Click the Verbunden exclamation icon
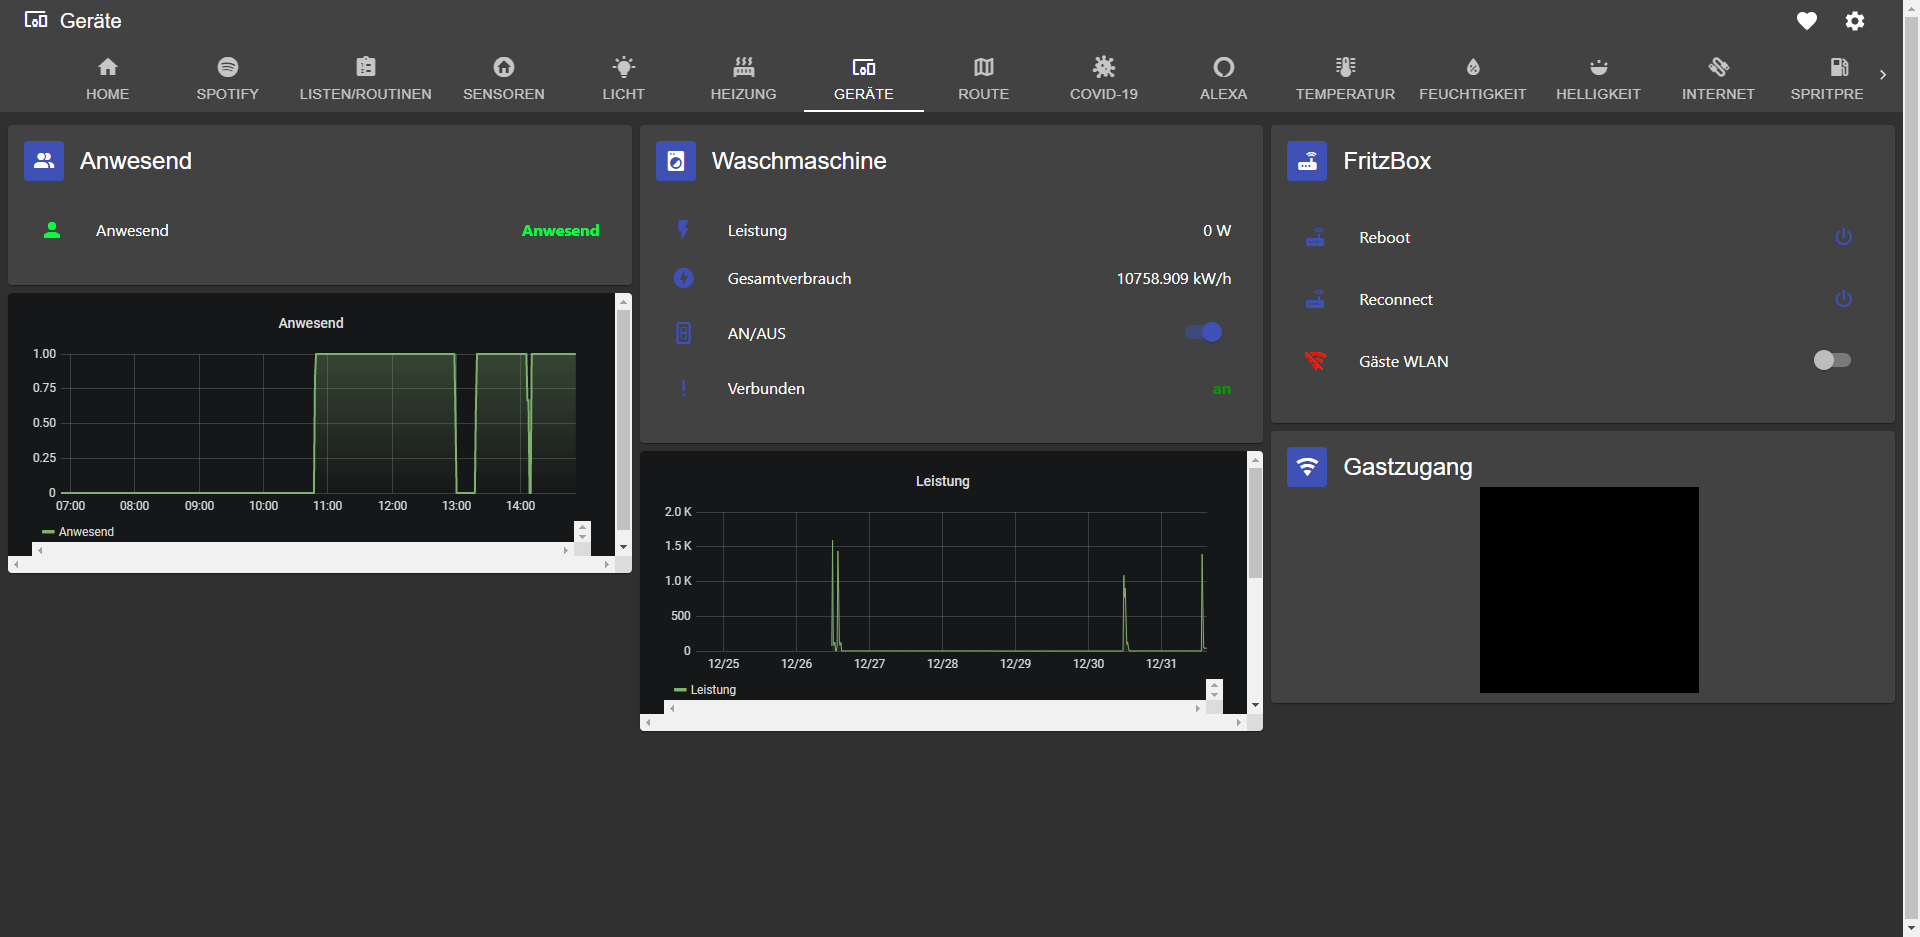 click(x=684, y=388)
